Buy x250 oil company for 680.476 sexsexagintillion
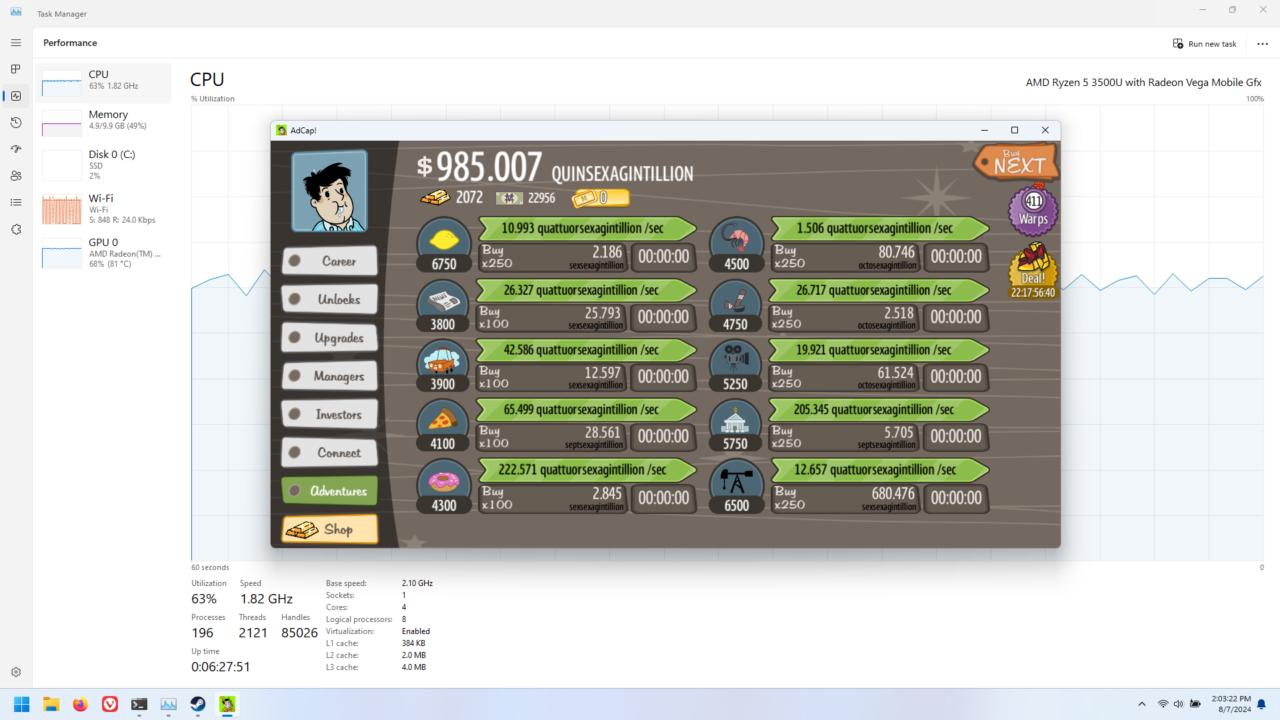1280x720 pixels. click(846, 497)
